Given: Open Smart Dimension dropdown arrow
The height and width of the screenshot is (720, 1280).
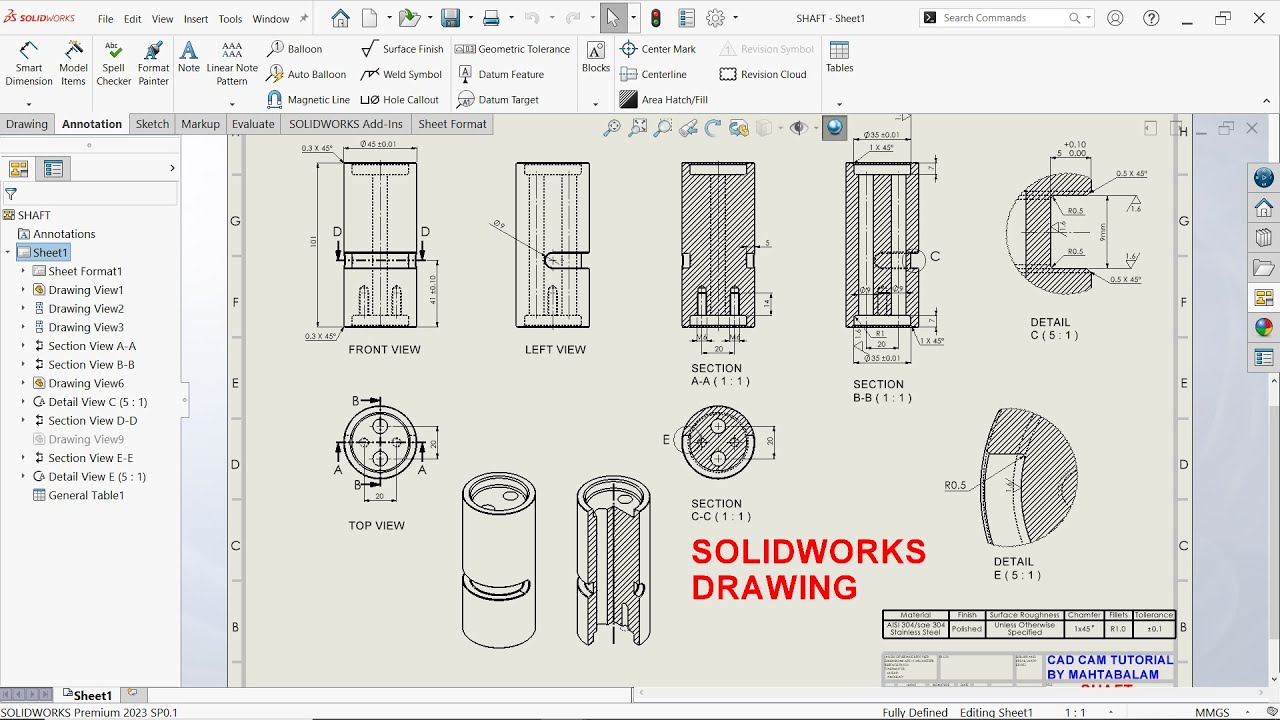Looking at the screenshot, I should [x=29, y=104].
